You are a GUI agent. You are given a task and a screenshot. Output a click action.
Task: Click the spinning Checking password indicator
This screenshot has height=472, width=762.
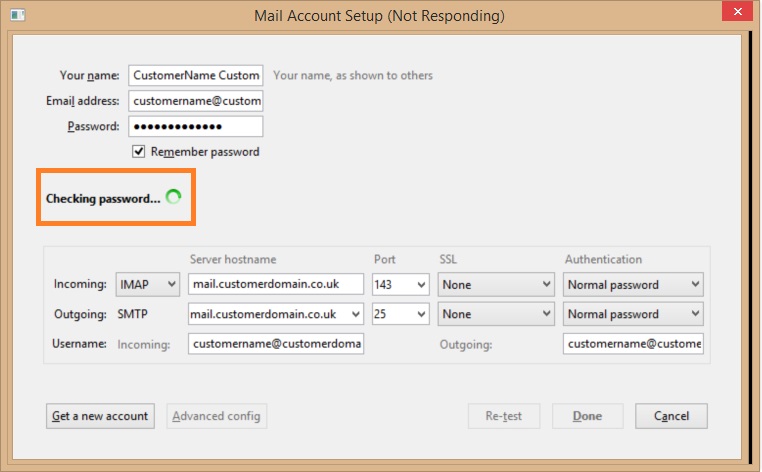173,198
